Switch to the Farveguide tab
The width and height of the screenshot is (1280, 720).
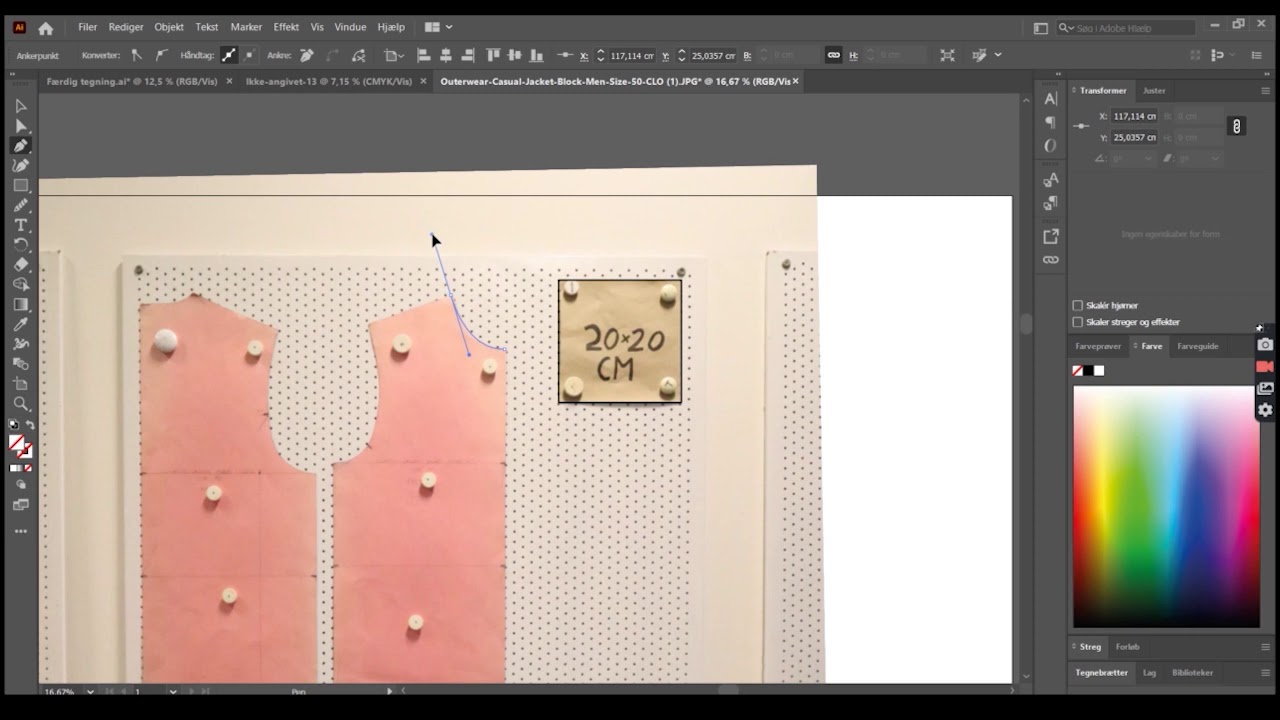coord(1198,346)
